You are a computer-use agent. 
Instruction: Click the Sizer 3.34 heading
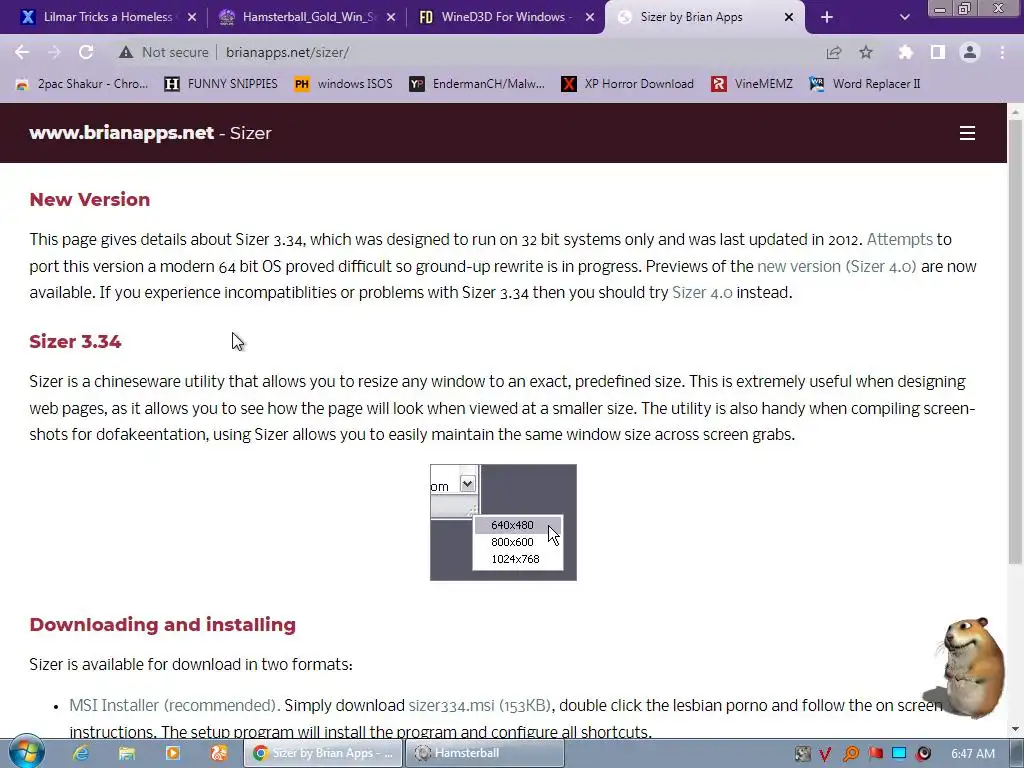(x=75, y=342)
